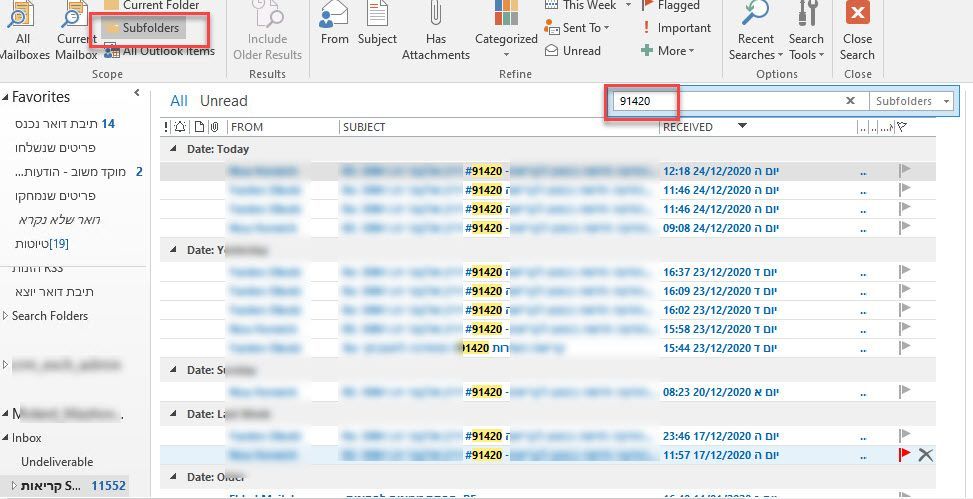Open Sent To refine menu
The width and height of the screenshot is (973, 499).
click(x=577, y=28)
